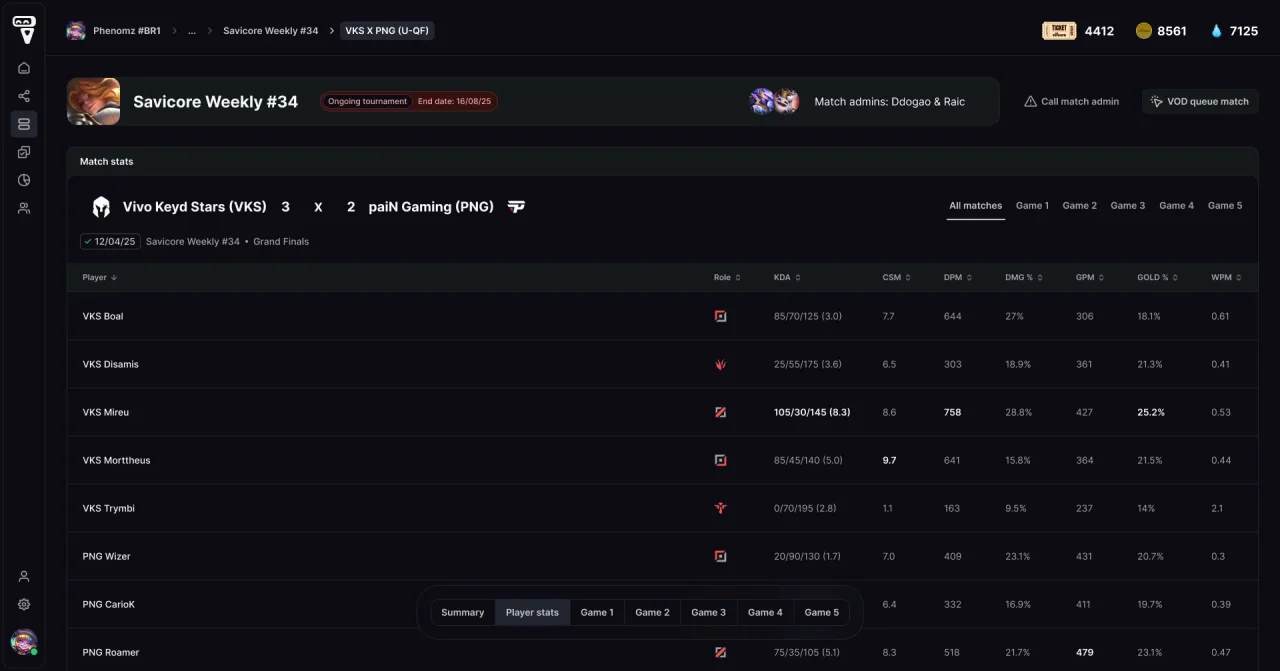Click VKS Mireu's role icon
1280x671 pixels.
tap(720, 412)
